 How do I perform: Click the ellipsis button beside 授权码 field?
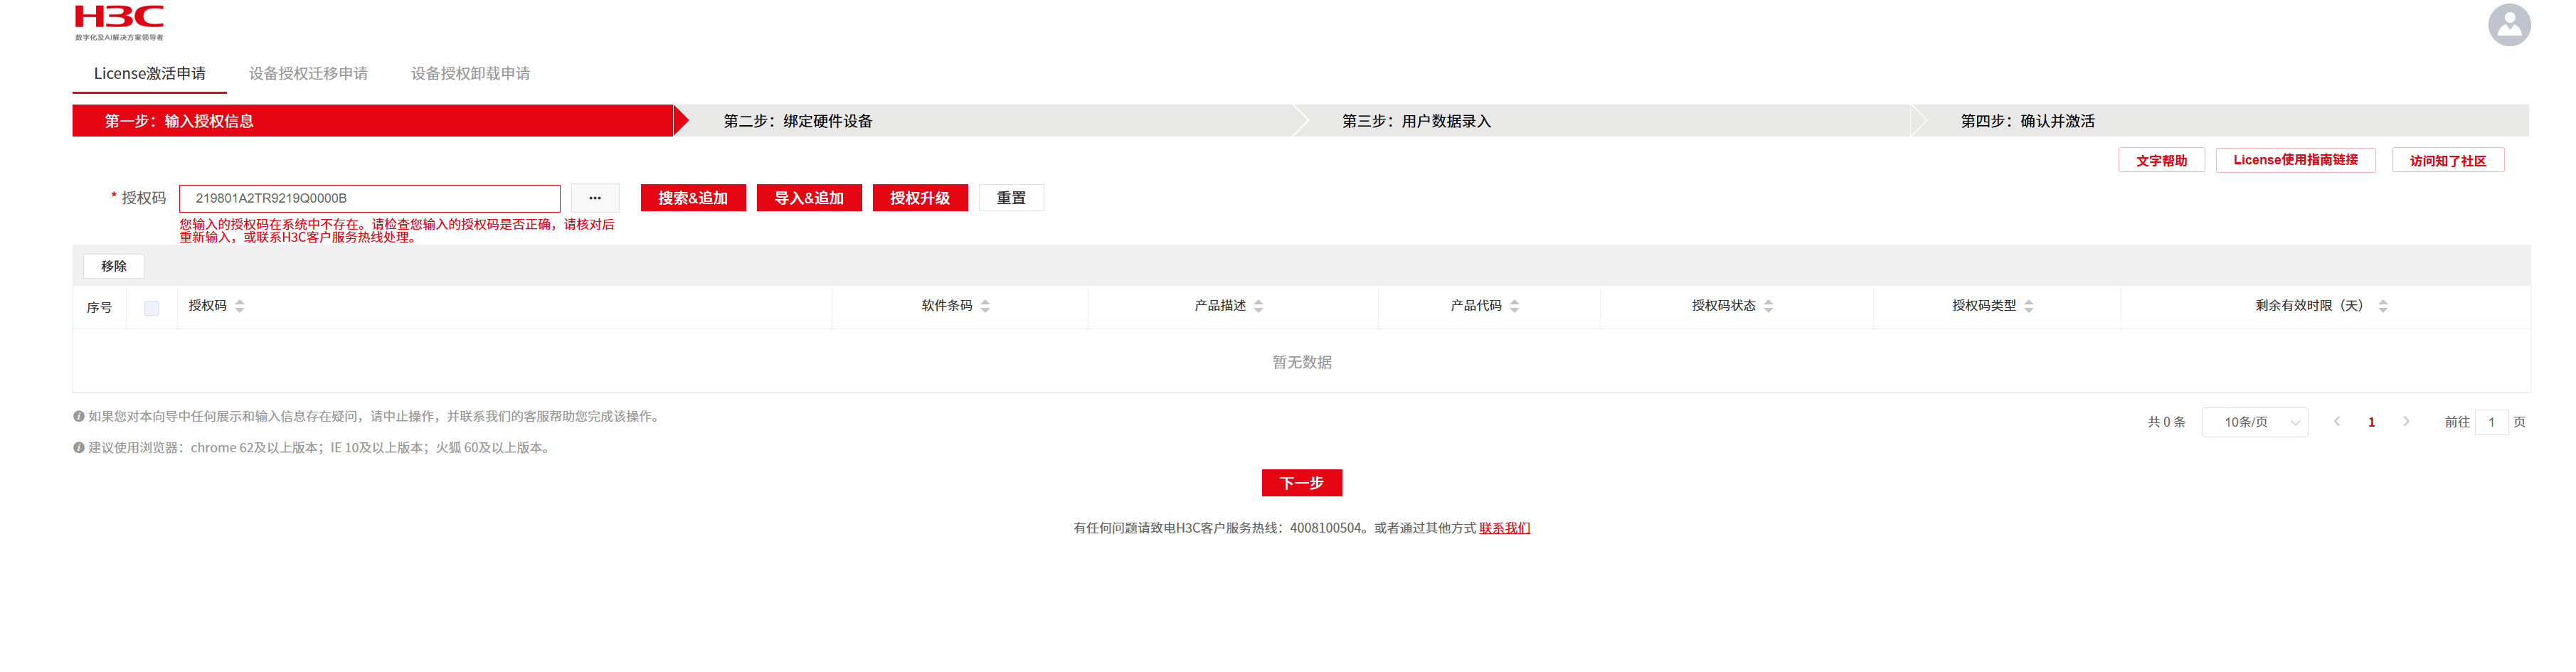[x=595, y=198]
